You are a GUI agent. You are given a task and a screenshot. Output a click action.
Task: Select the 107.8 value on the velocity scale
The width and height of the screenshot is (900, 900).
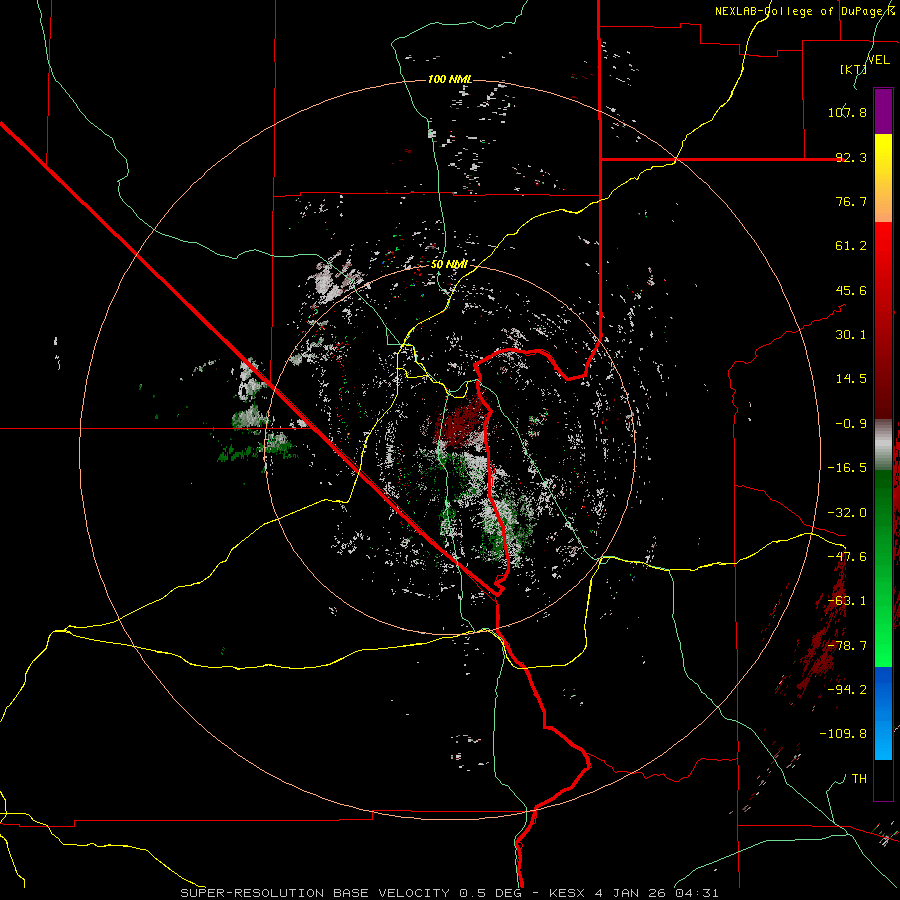[x=847, y=112]
